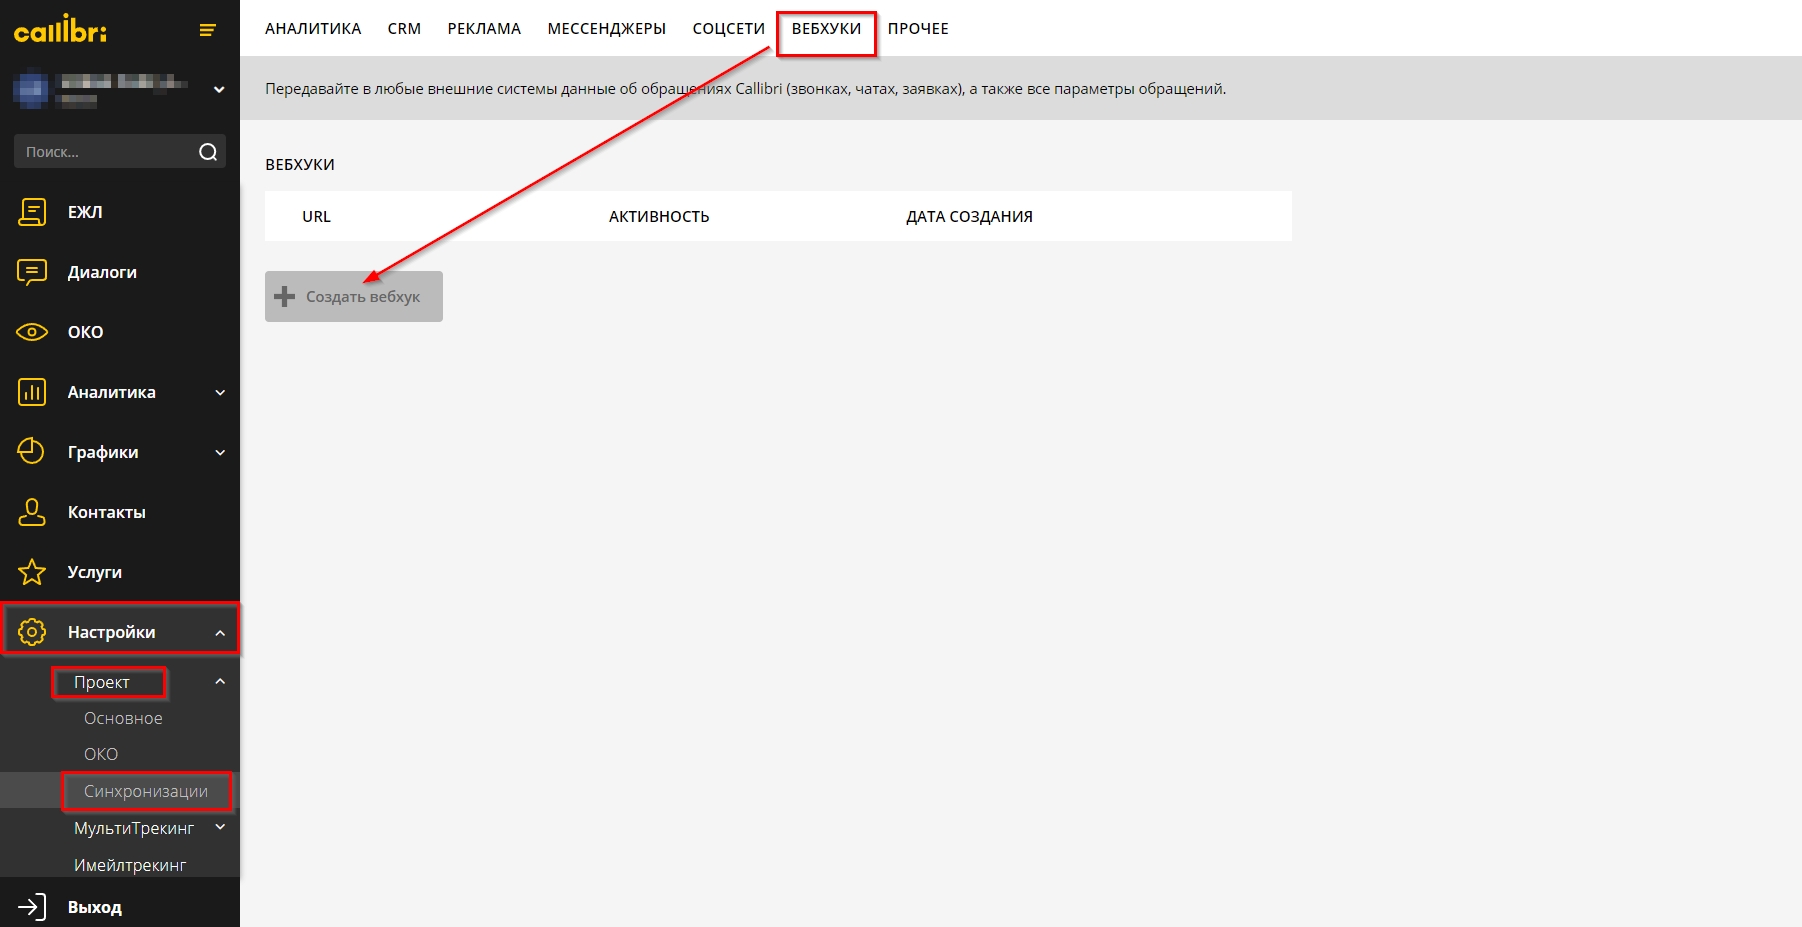The width and height of the screenshot is (1802, 927).
Task: Click the ОКО eye icon
Action: pos(32,332)
